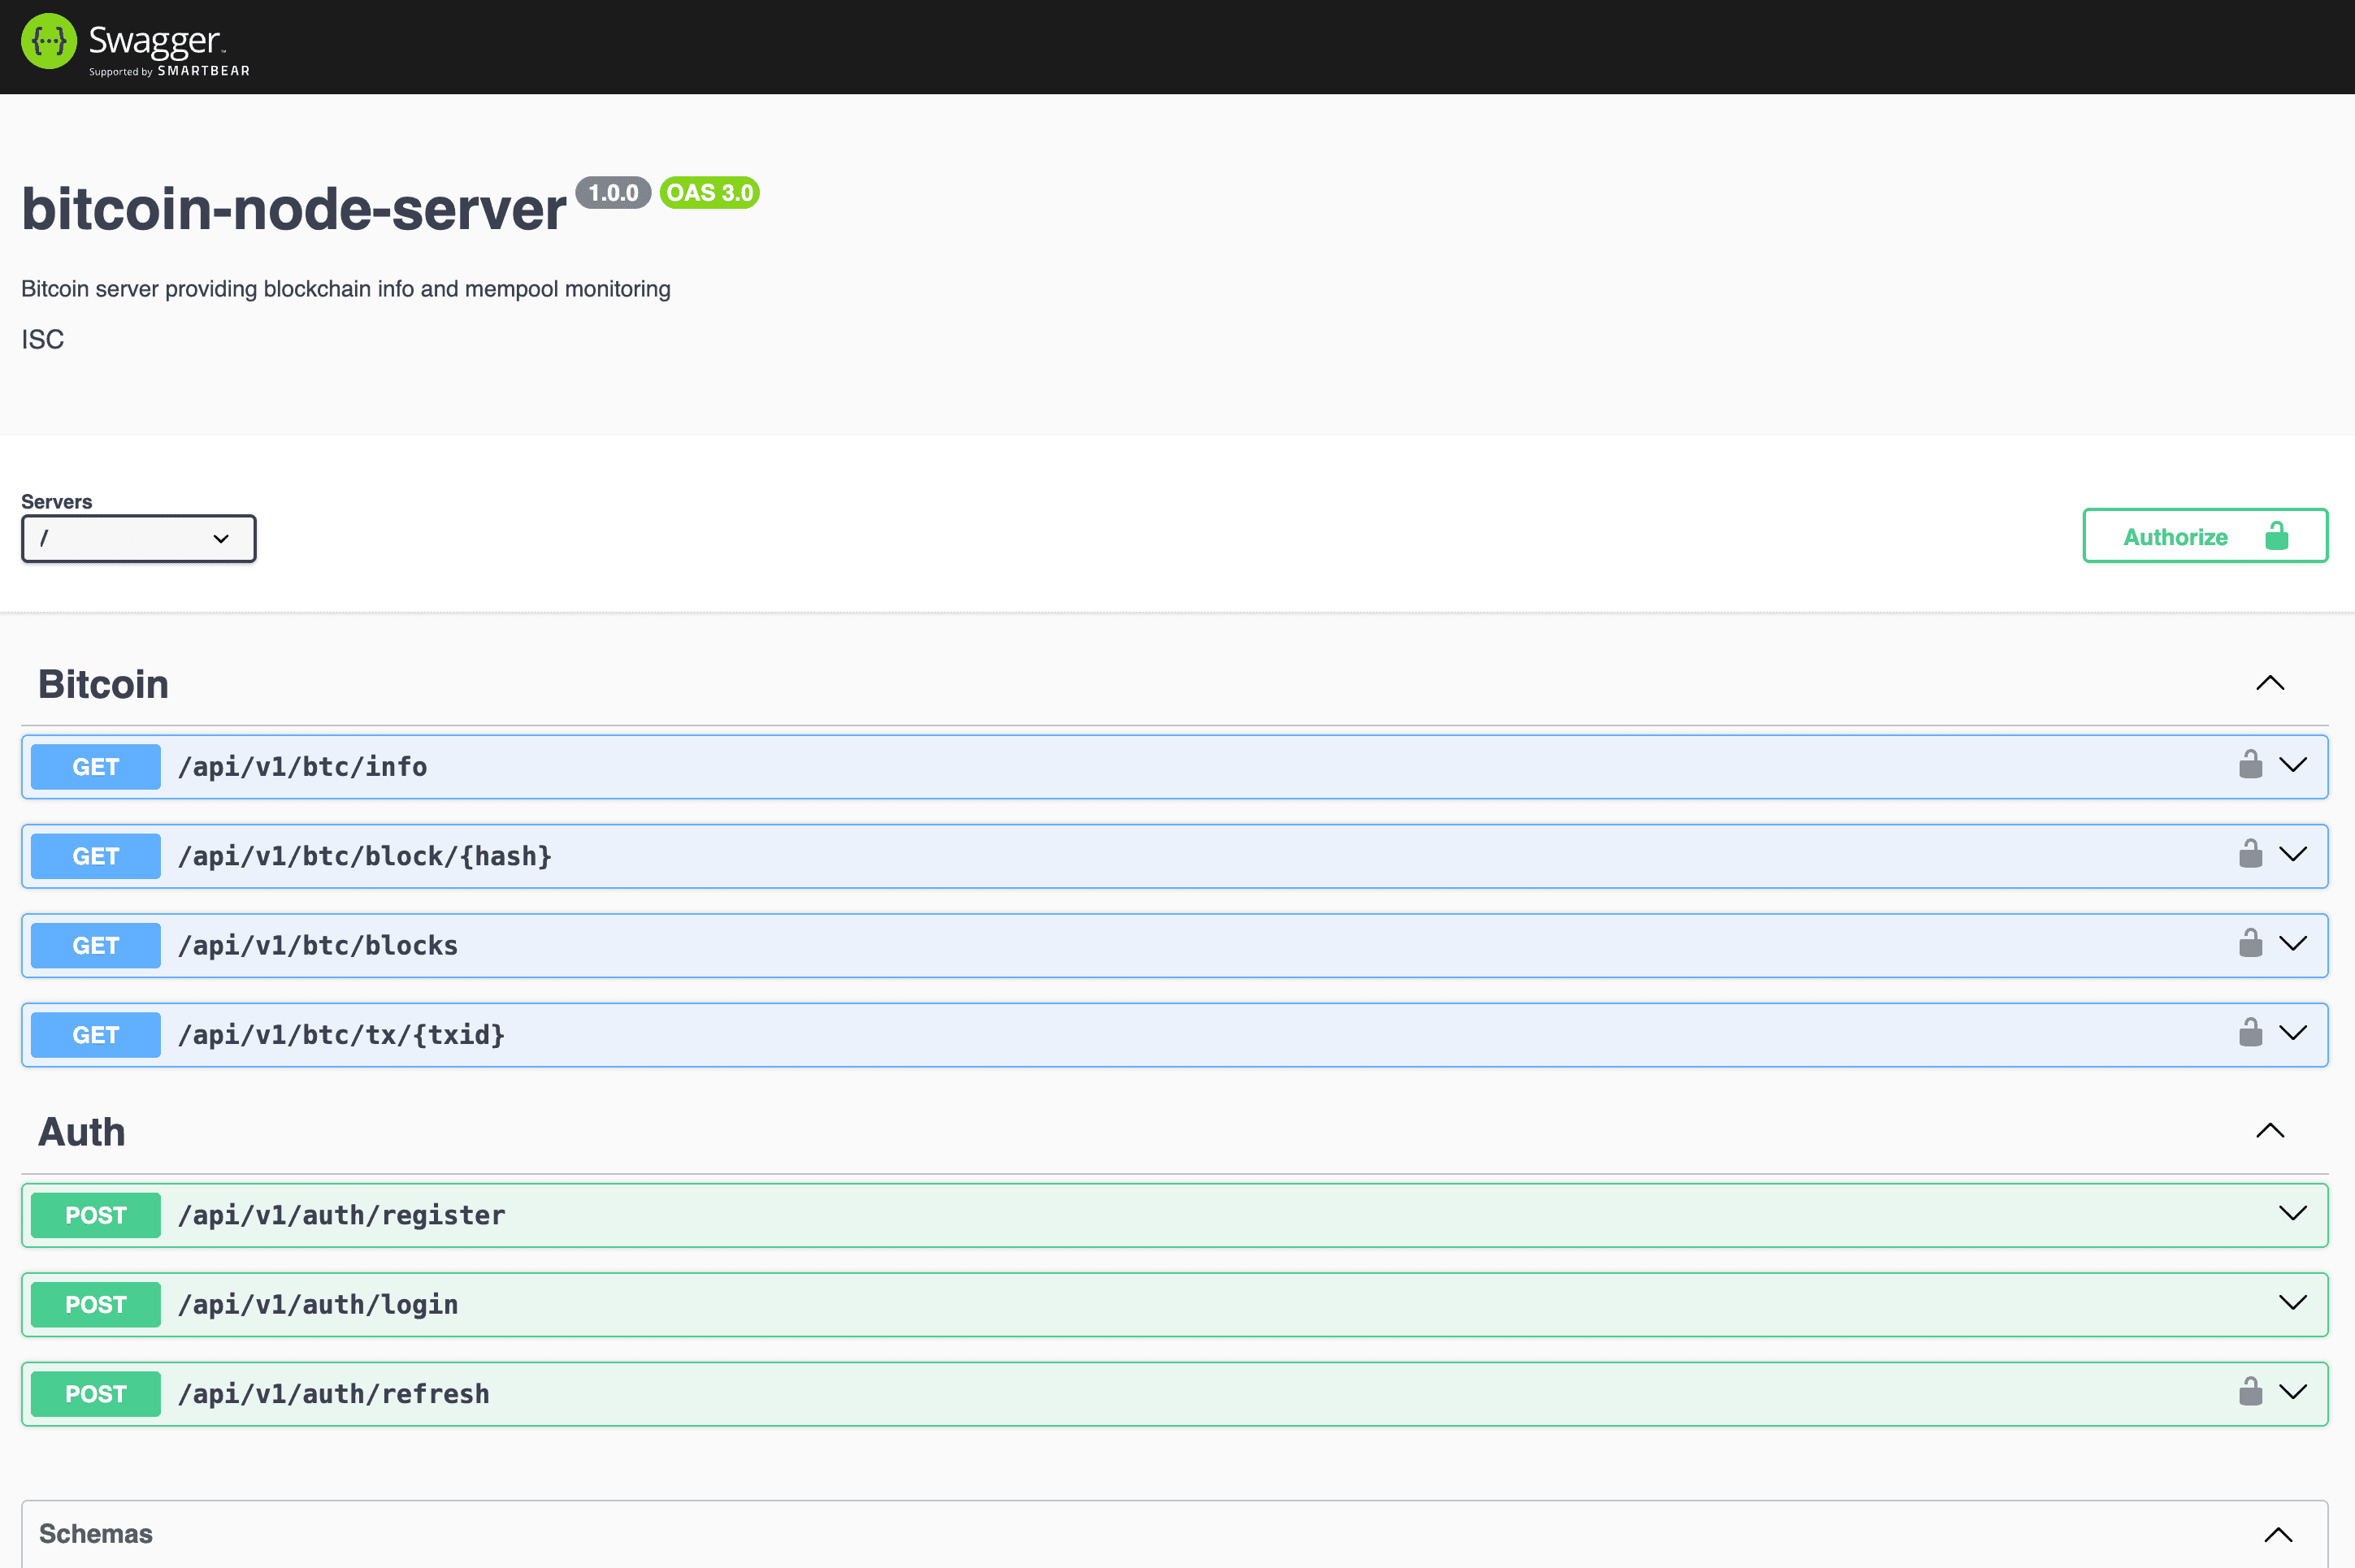Screen dimensions: 2355x1568
Task: Collapse the Auth section chevron
Action: [2270, 1131]
